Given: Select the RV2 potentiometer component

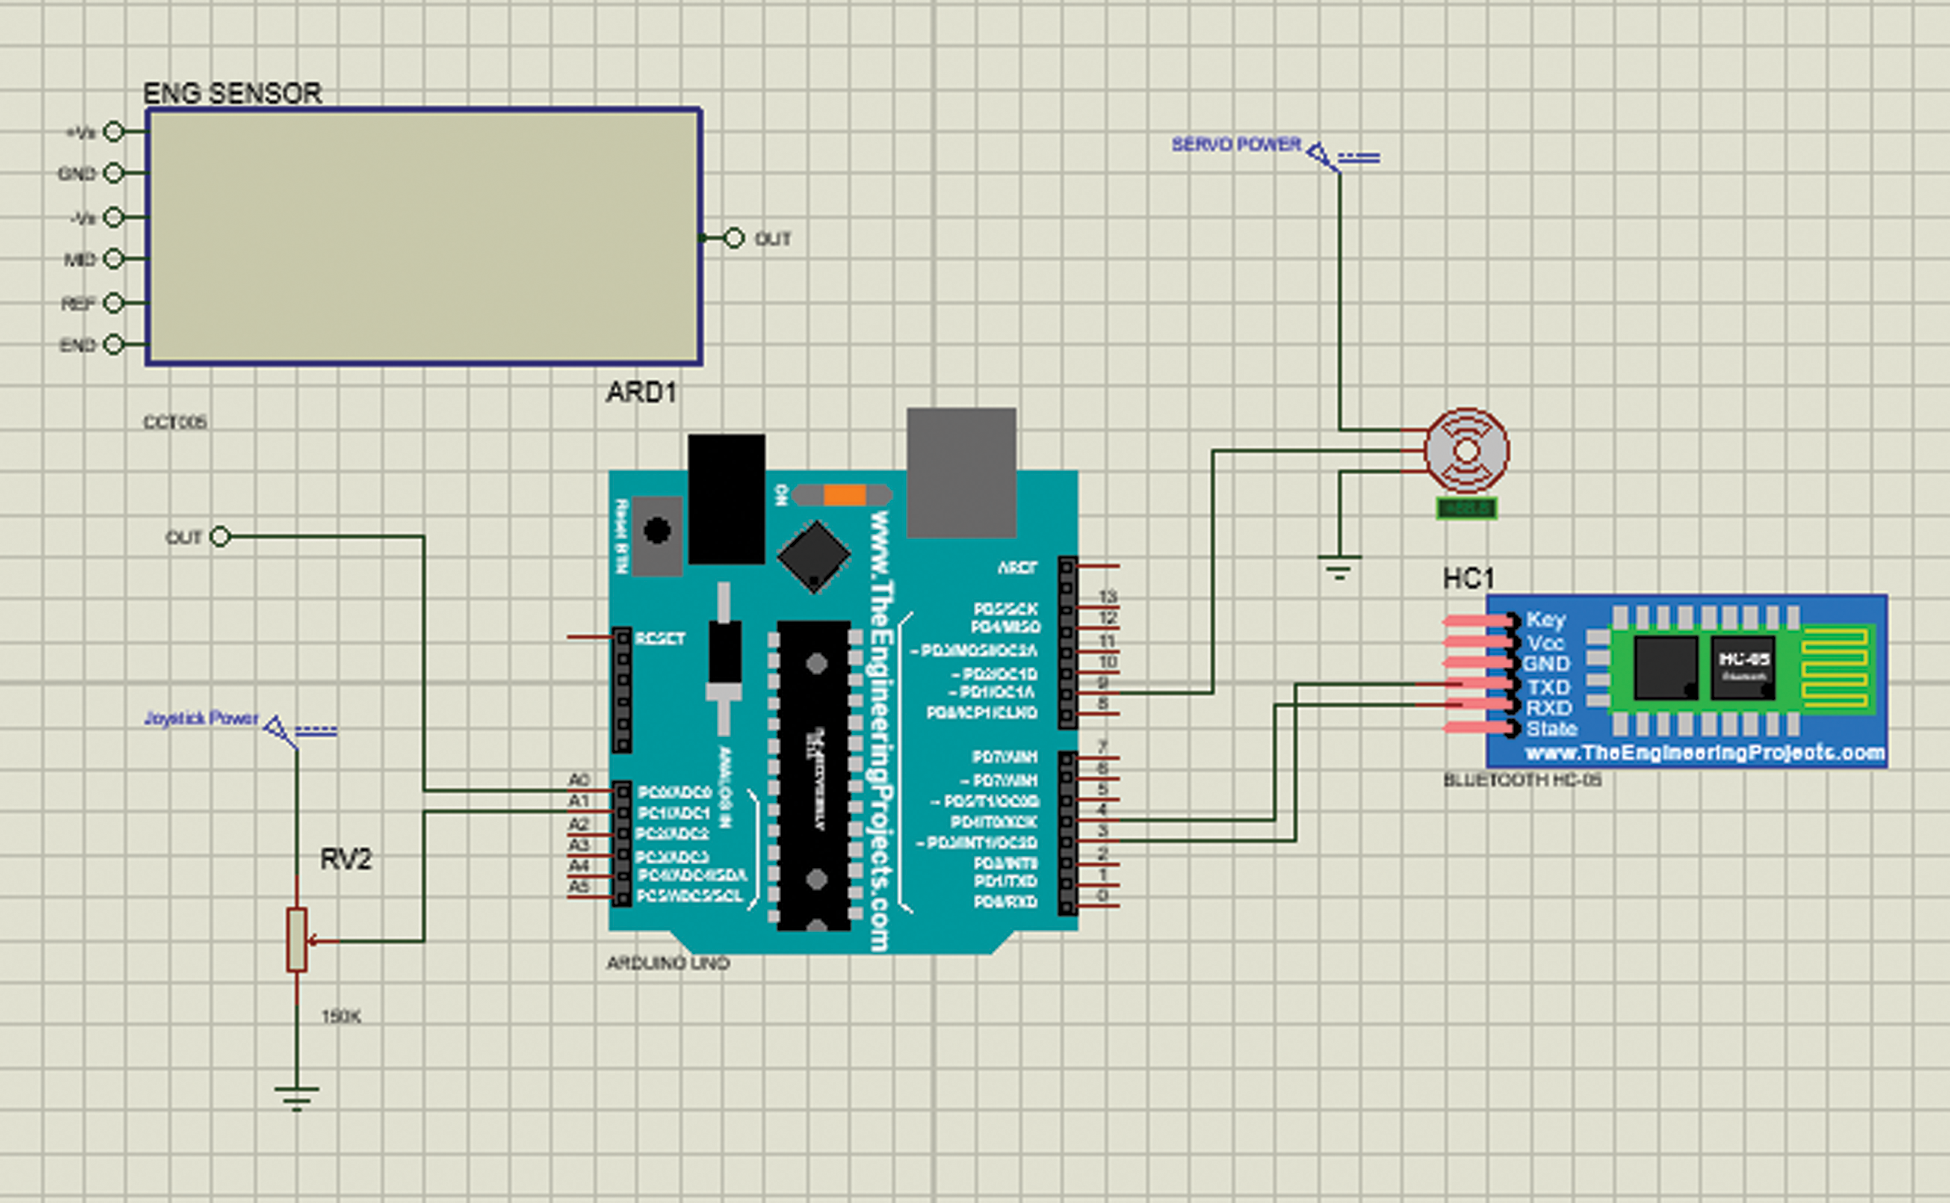Looking at the screenshot, I should tap(297, 940).
